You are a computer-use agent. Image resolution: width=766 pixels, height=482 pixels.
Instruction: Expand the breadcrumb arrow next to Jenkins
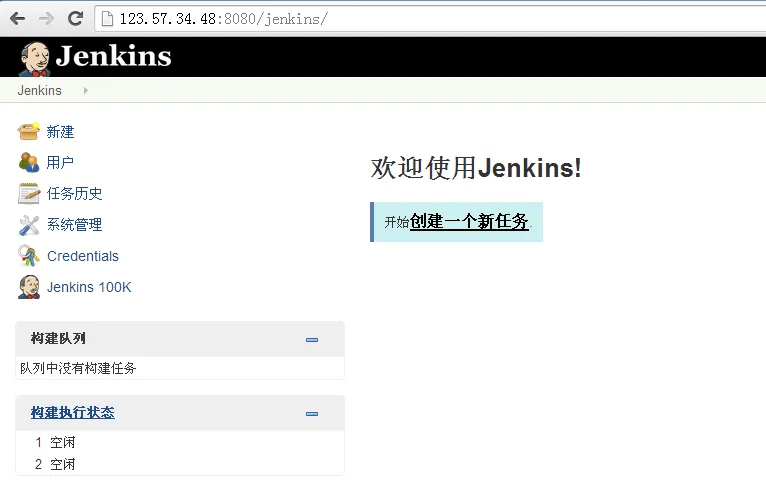(85, 90)
